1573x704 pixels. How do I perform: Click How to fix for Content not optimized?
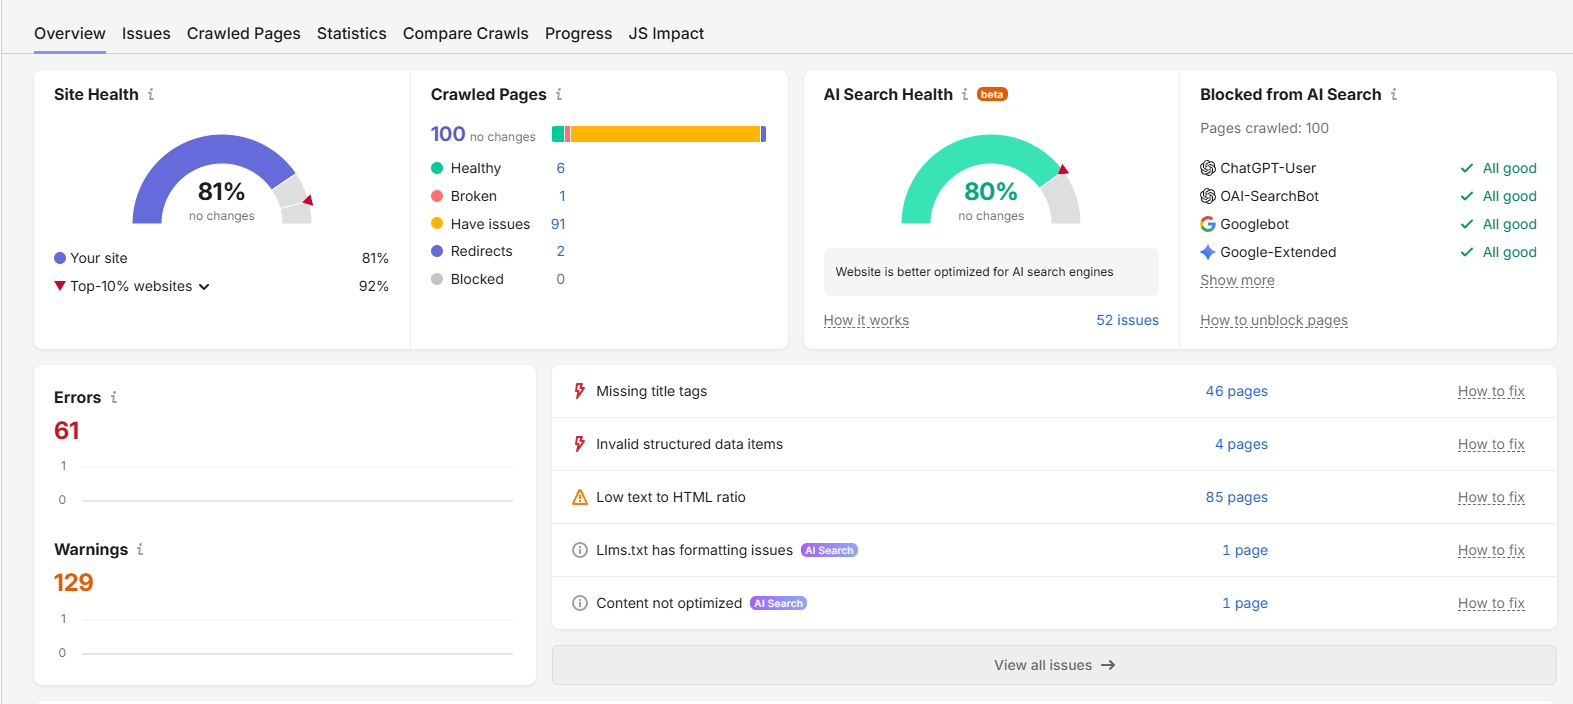coord(1491,603)
